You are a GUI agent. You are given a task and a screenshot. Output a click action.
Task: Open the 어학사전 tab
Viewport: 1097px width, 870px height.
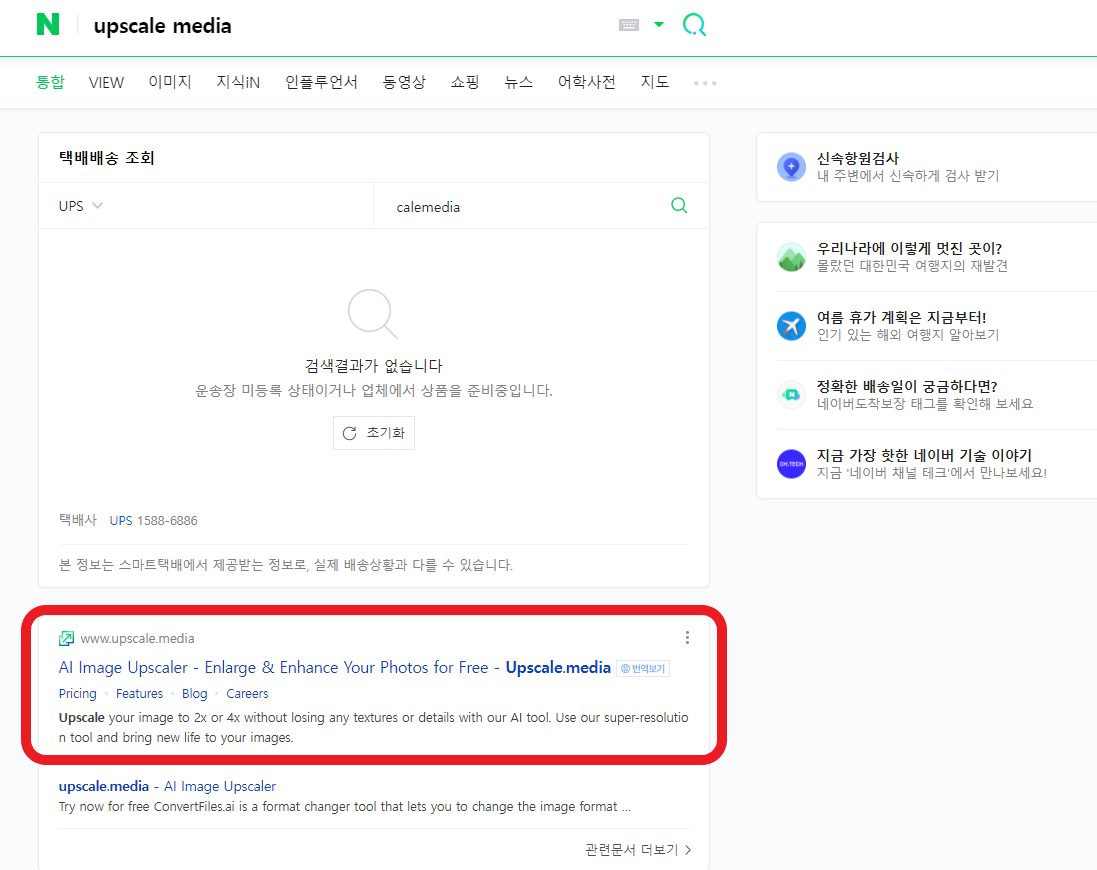point(586,83)
